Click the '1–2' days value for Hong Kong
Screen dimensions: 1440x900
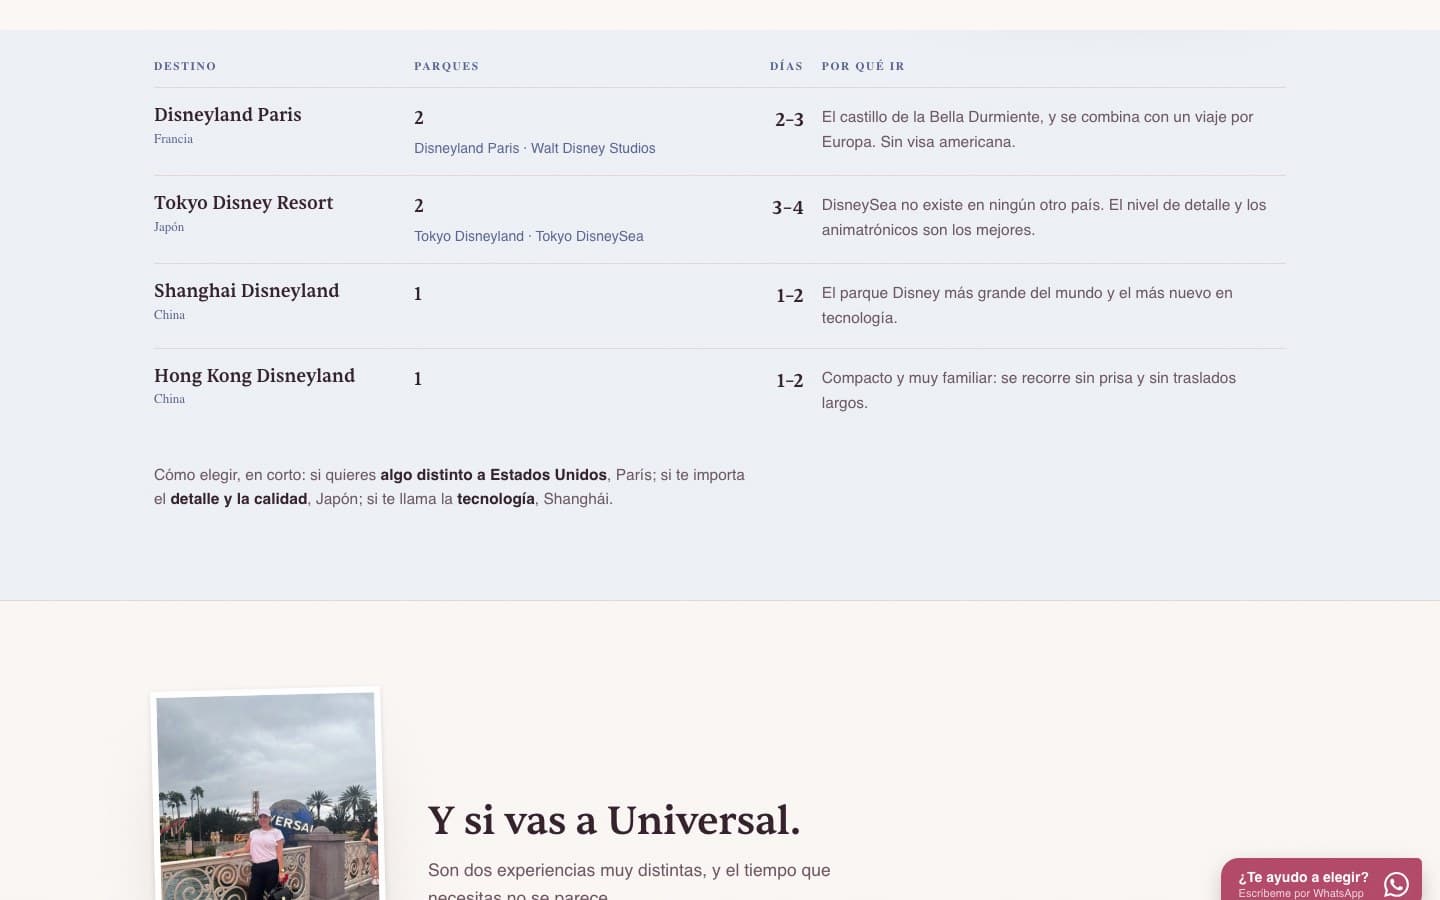pyautogui.click(x=790, y=381)
